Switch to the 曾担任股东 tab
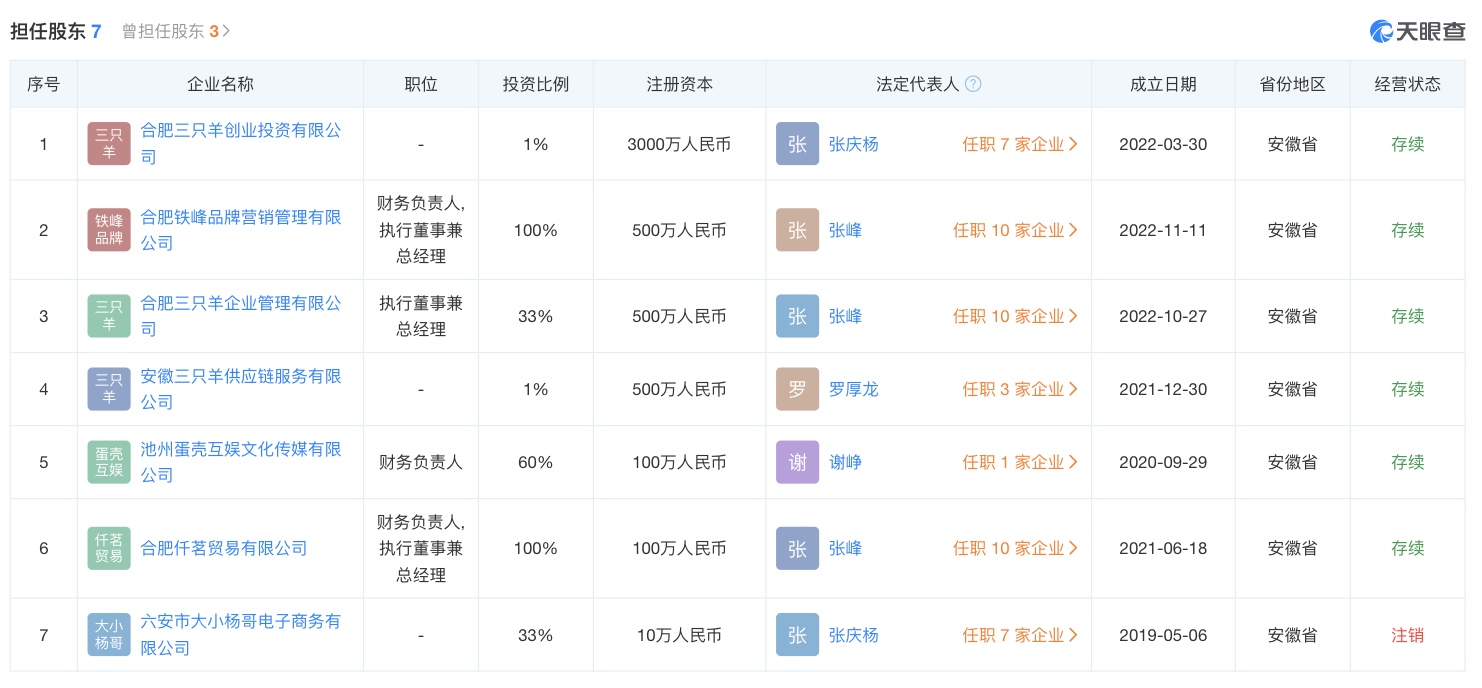Image resolution: width=1482 pixels, height=688 pixels. (x=175, y=31)
